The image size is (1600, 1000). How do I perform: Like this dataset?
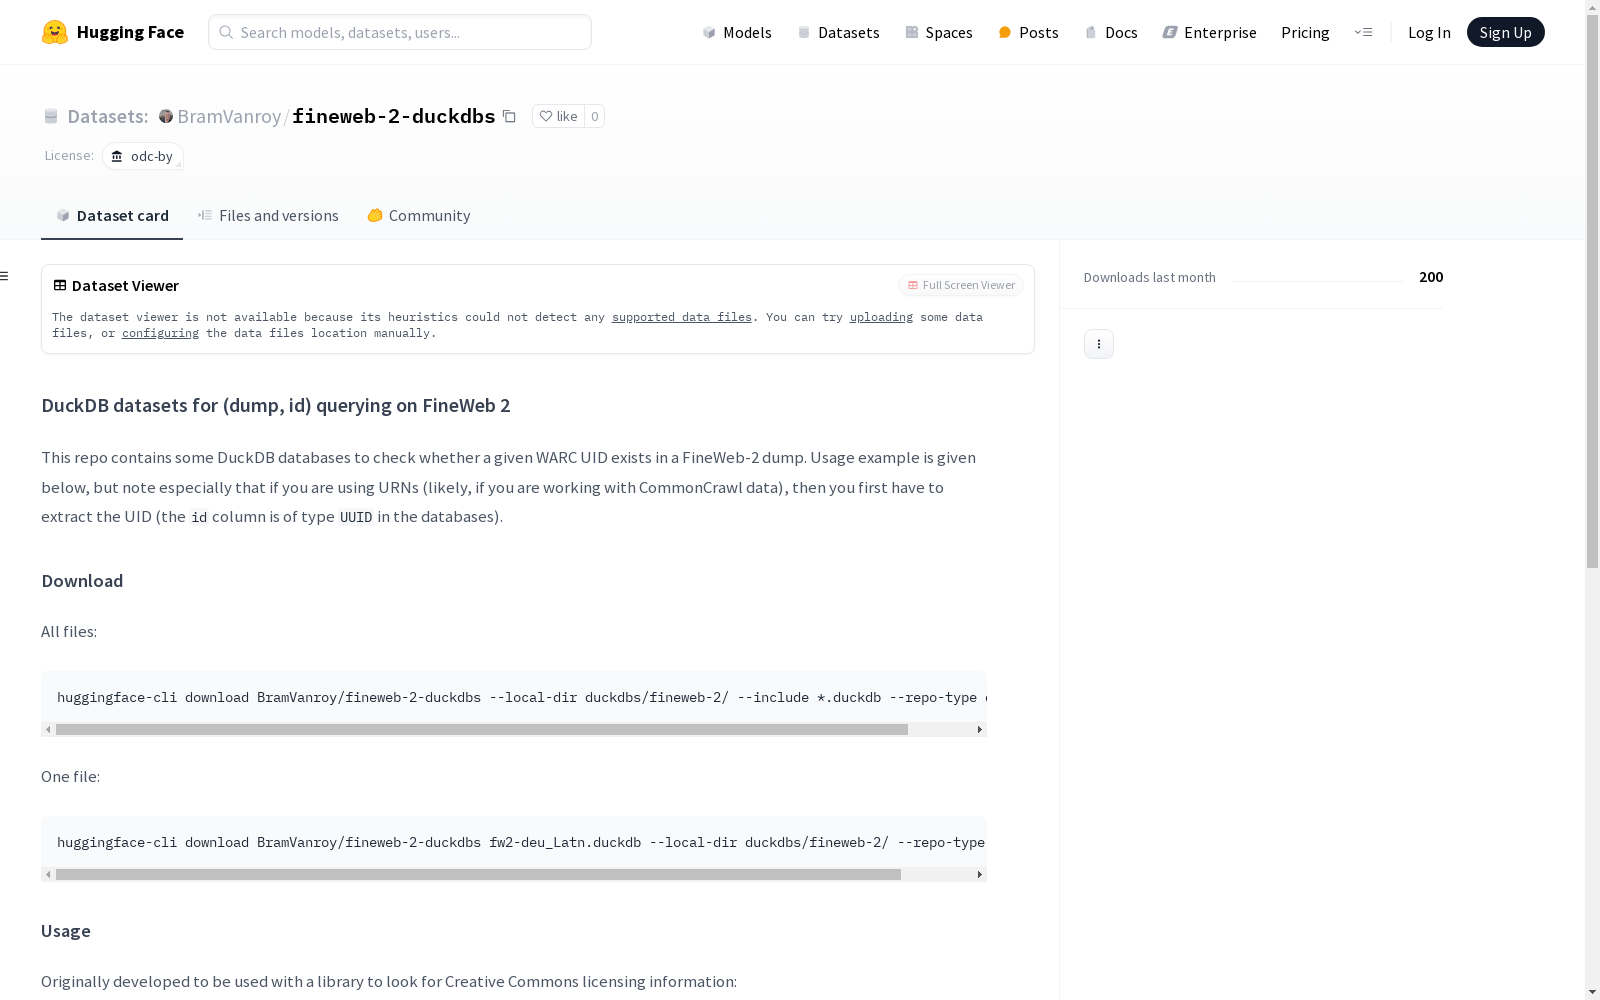tap(558, 116)
